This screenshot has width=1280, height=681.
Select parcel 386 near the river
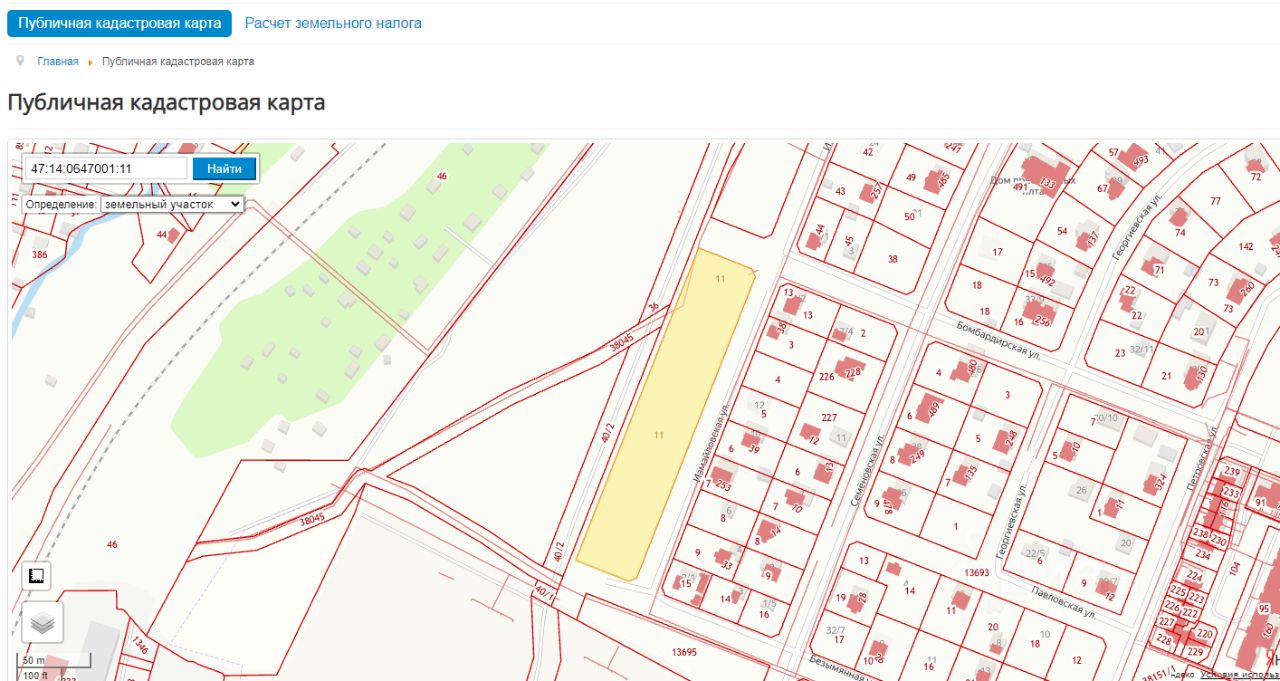tap(40, 254)
